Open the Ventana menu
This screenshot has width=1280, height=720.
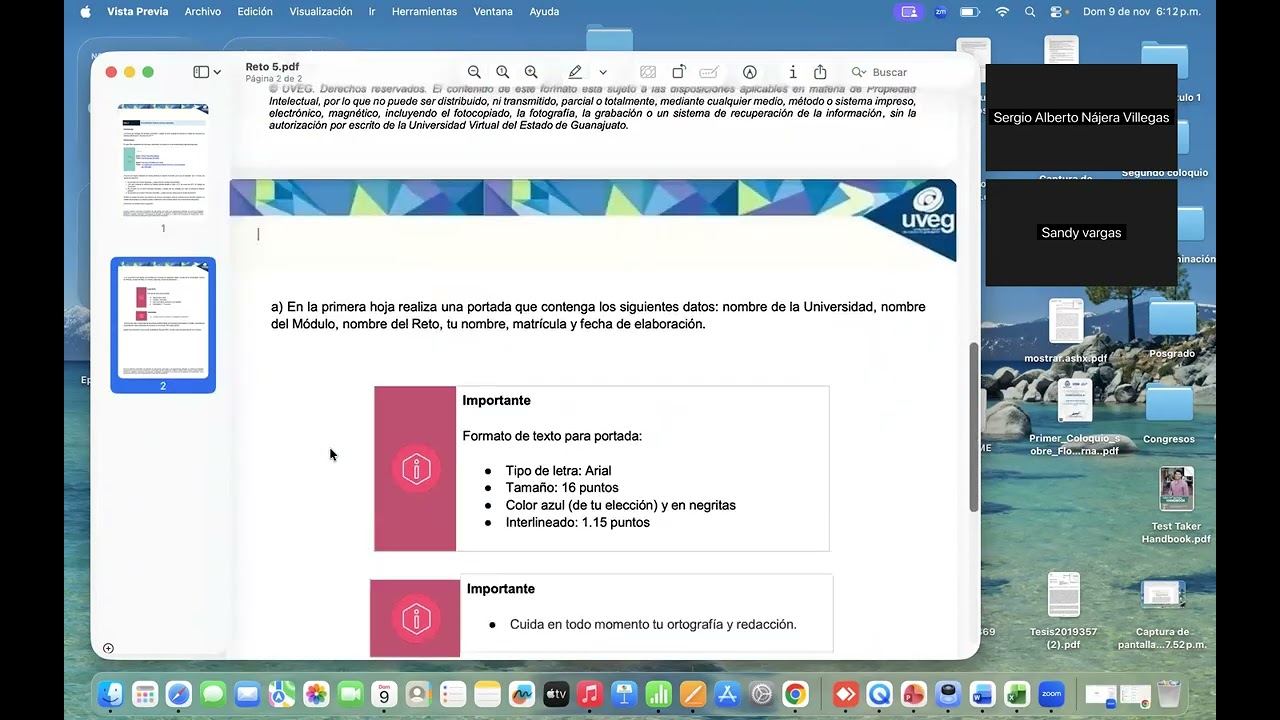tap(493, 12)
